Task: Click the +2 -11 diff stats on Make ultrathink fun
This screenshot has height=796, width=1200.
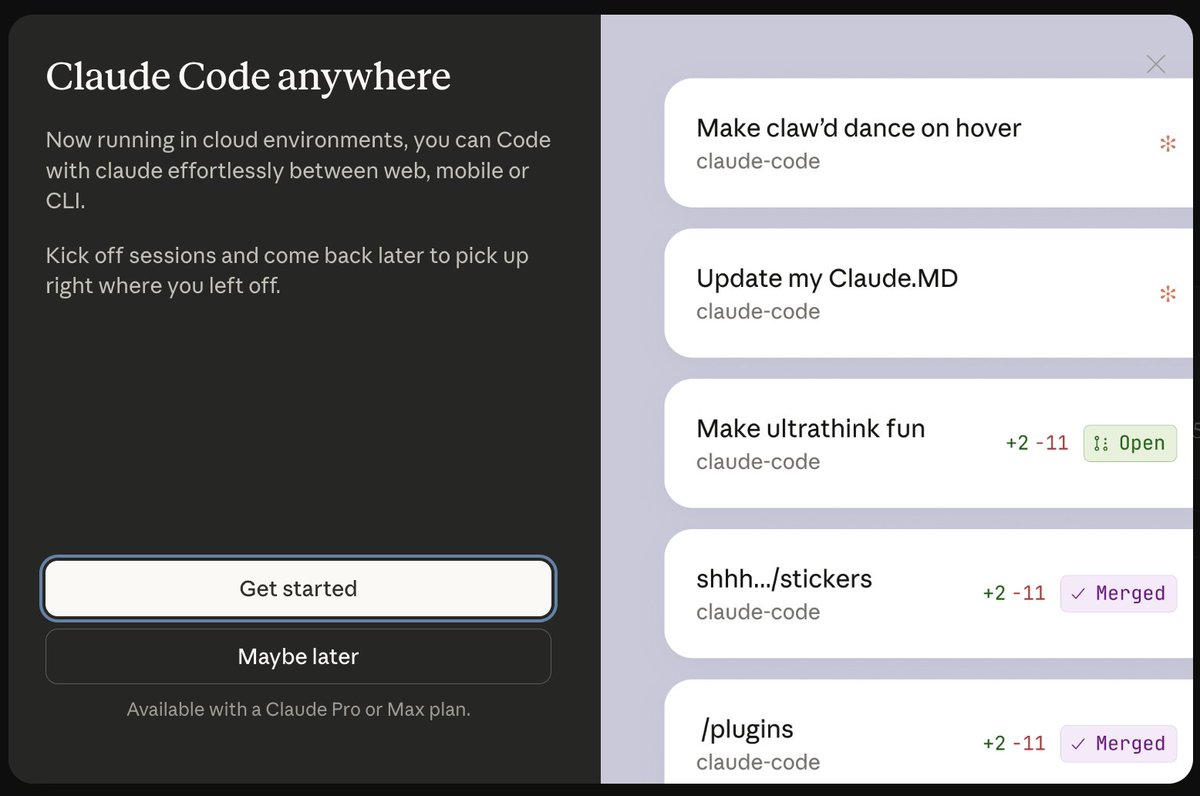Action: (x=1037, y=443)
